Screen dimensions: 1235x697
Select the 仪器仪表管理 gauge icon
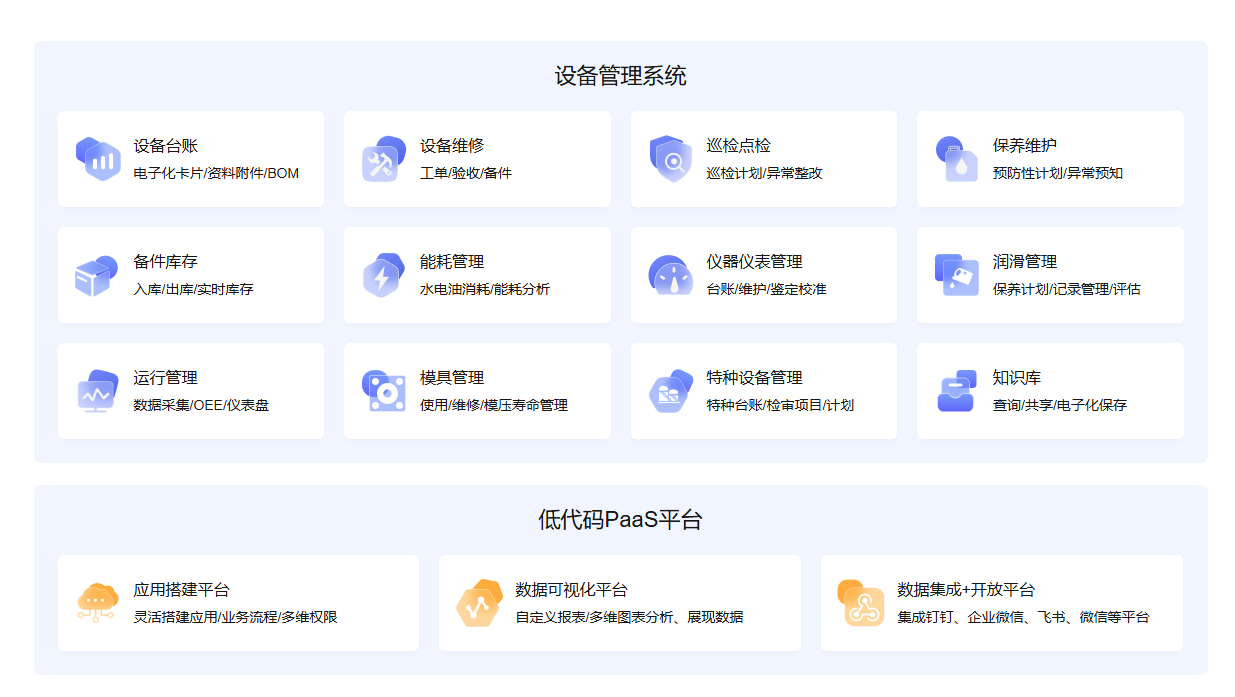tap(670, 275)
